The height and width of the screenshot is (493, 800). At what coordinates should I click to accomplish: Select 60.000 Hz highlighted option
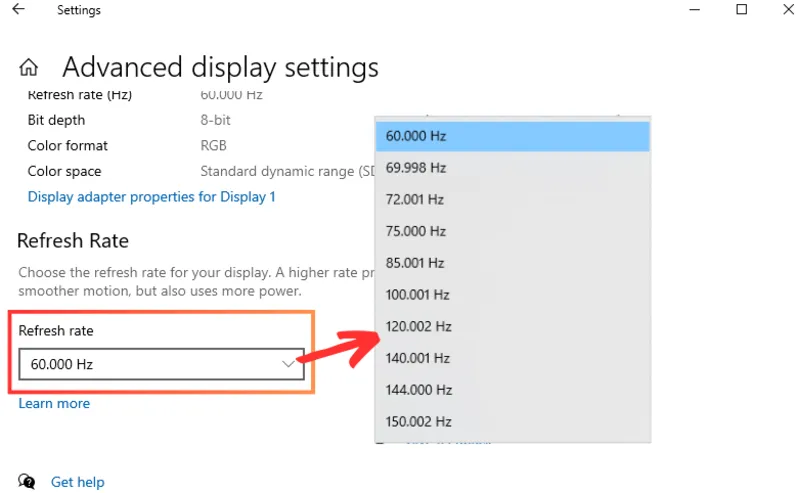[512, 136]
